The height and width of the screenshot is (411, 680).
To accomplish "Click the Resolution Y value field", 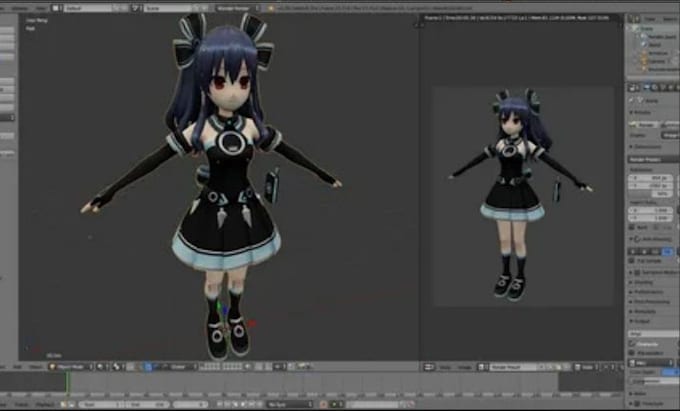I will point(651,186).
